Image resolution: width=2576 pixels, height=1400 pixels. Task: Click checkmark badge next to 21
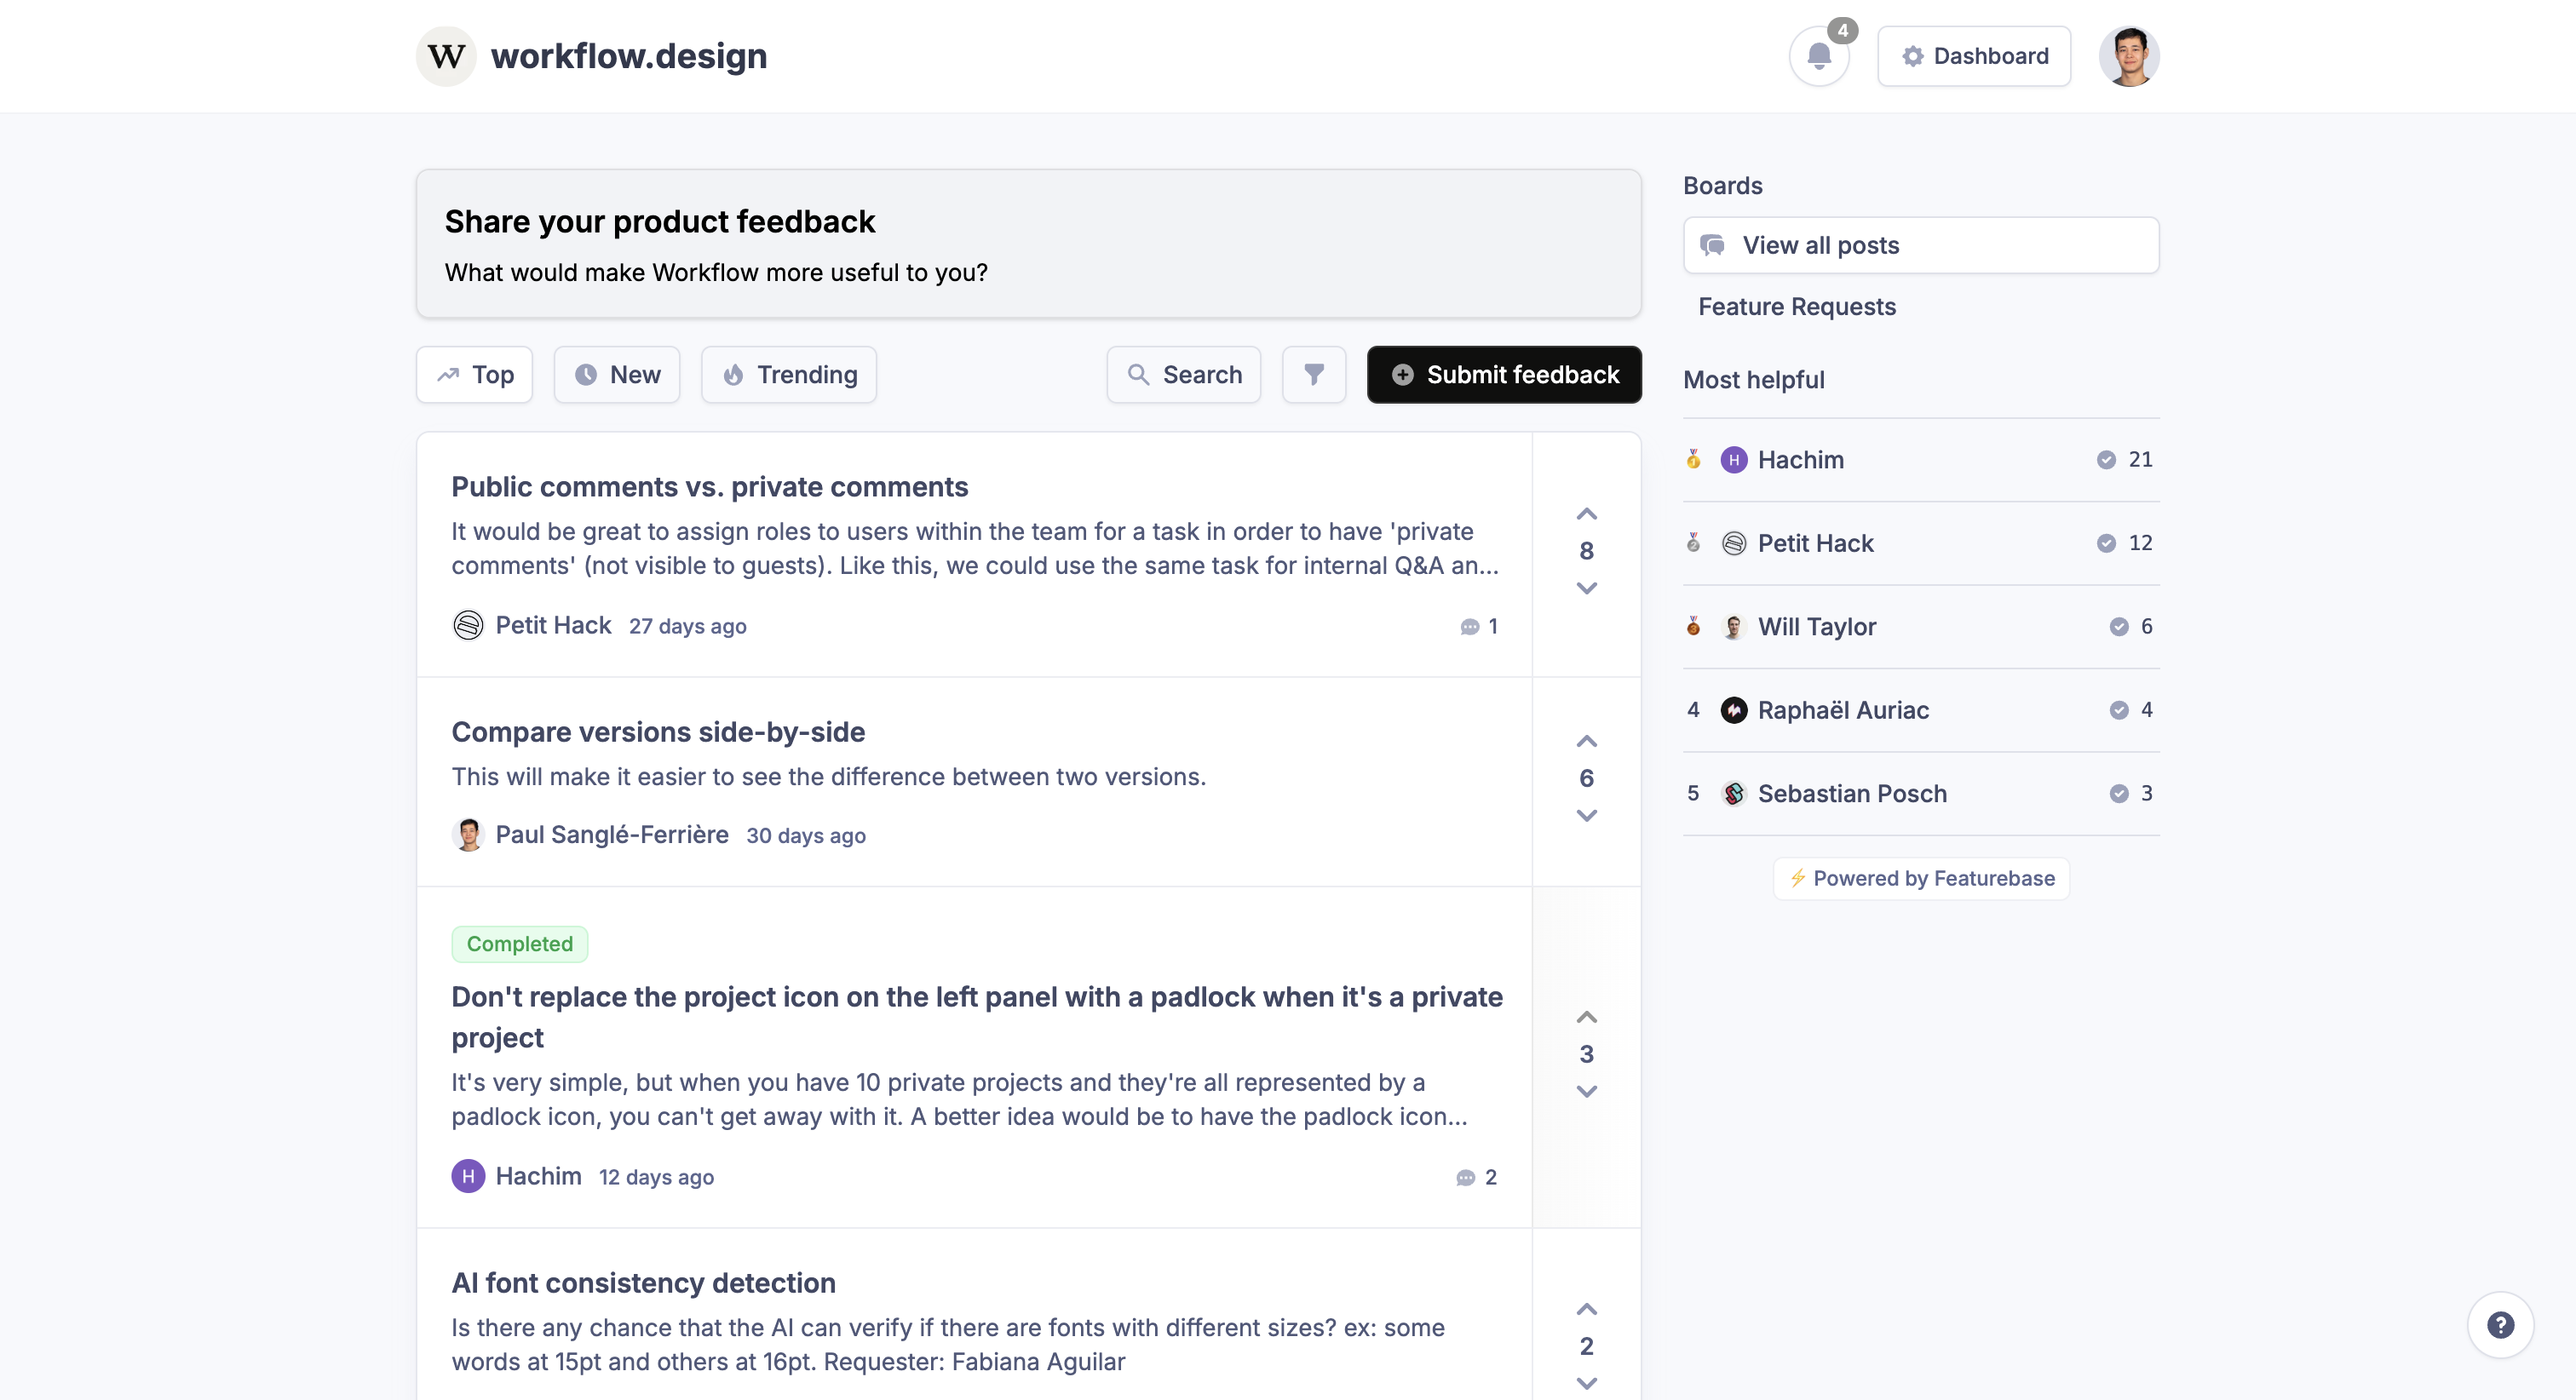(2106, 459)
